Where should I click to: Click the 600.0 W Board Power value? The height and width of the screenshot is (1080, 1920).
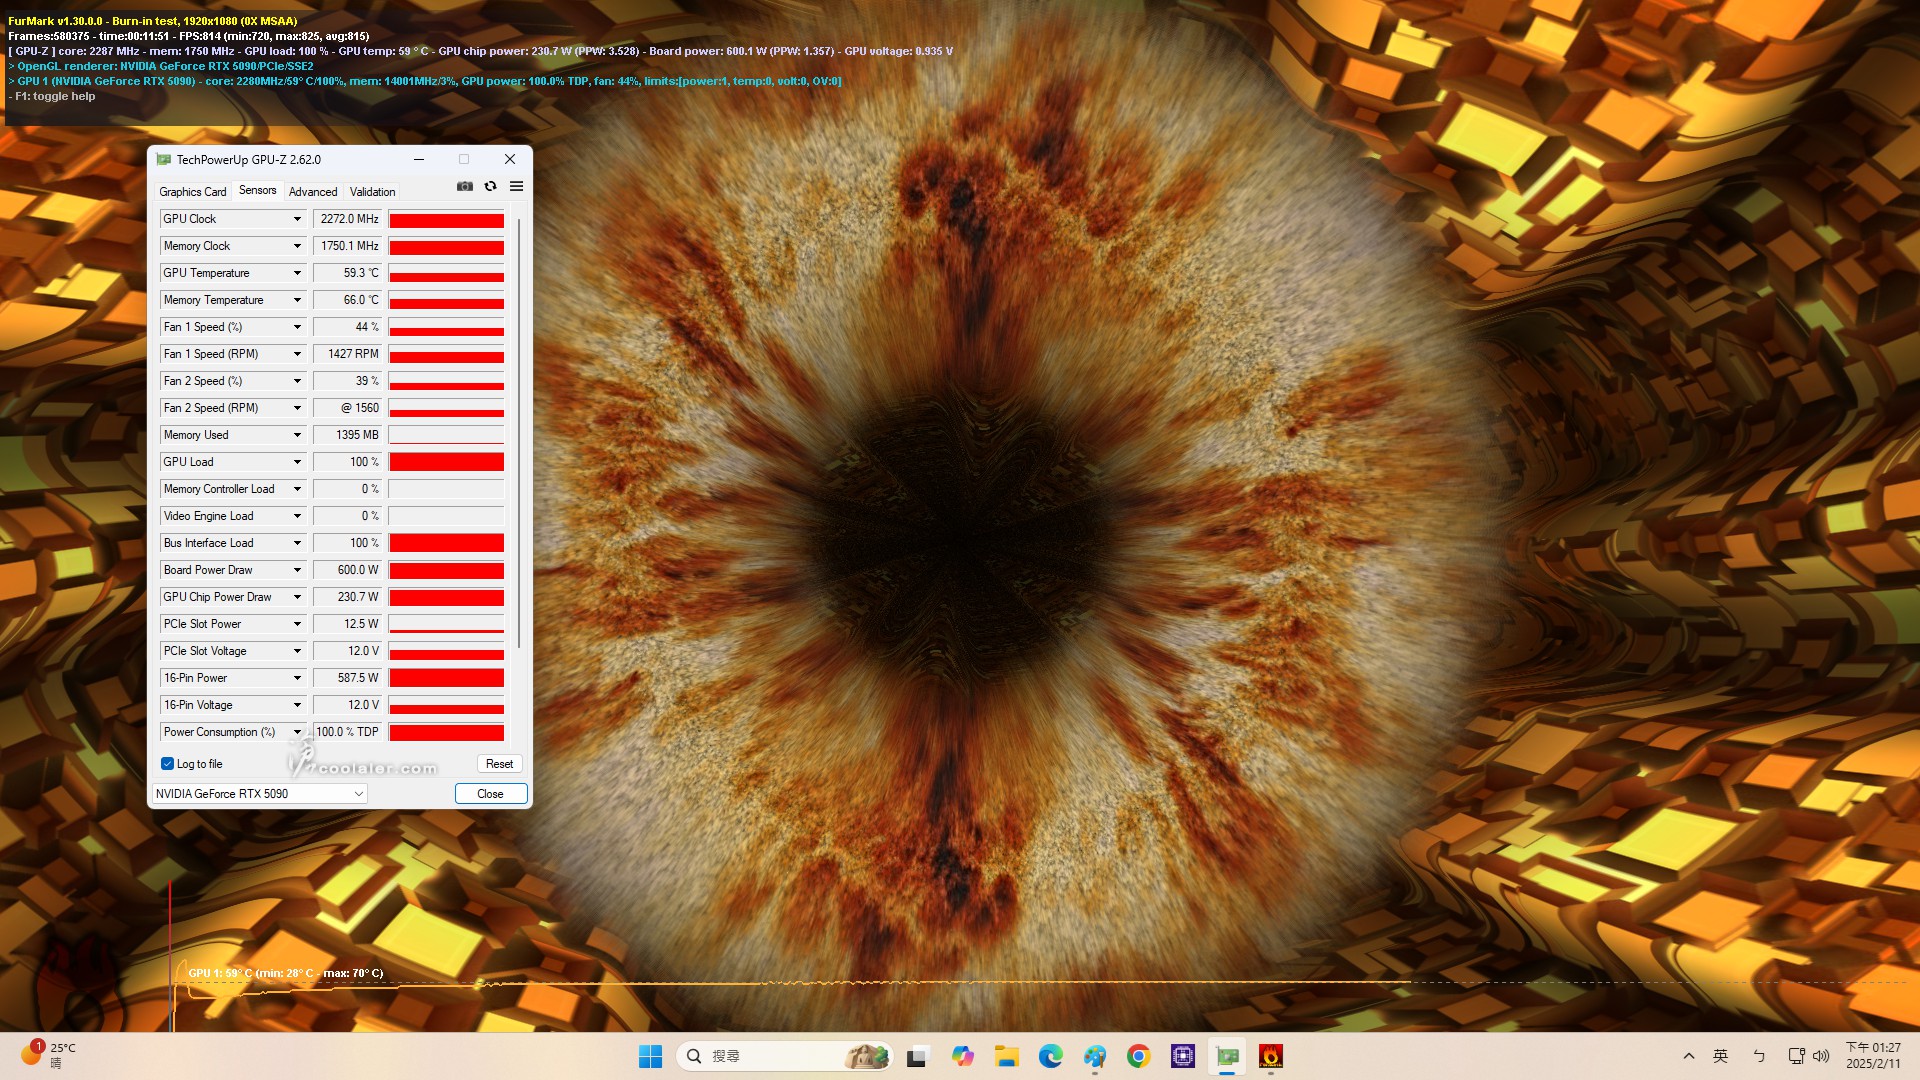click(x=348, y=570)
